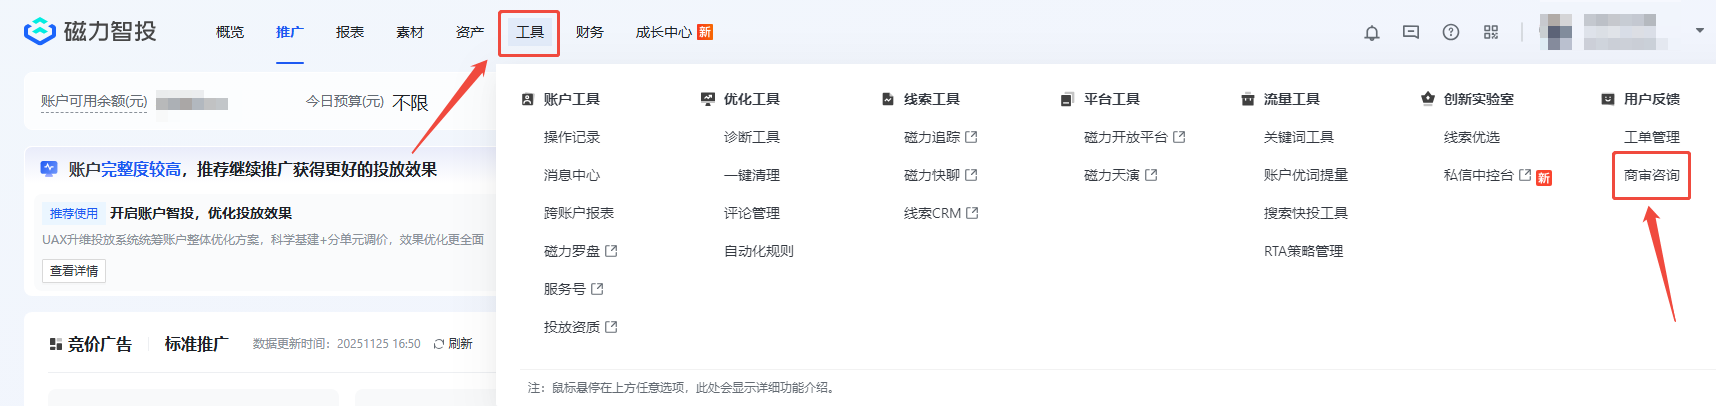Image resolution: width=1716 pixels, height=406 pixels.
Task: Click the 新 badge next to 成长中心
Action: [x=705, y=32]
